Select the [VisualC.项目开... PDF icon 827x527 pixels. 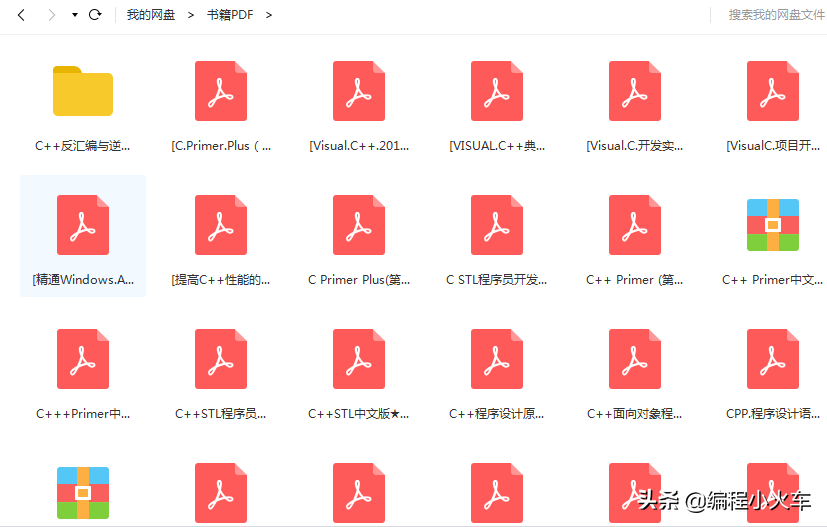[773, 91]
